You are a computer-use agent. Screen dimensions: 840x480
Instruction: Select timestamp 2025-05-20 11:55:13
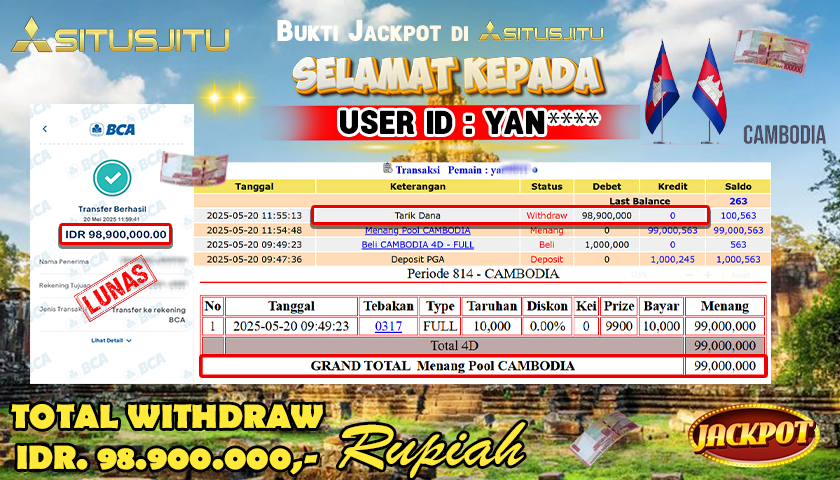click(x=254, y=215)
